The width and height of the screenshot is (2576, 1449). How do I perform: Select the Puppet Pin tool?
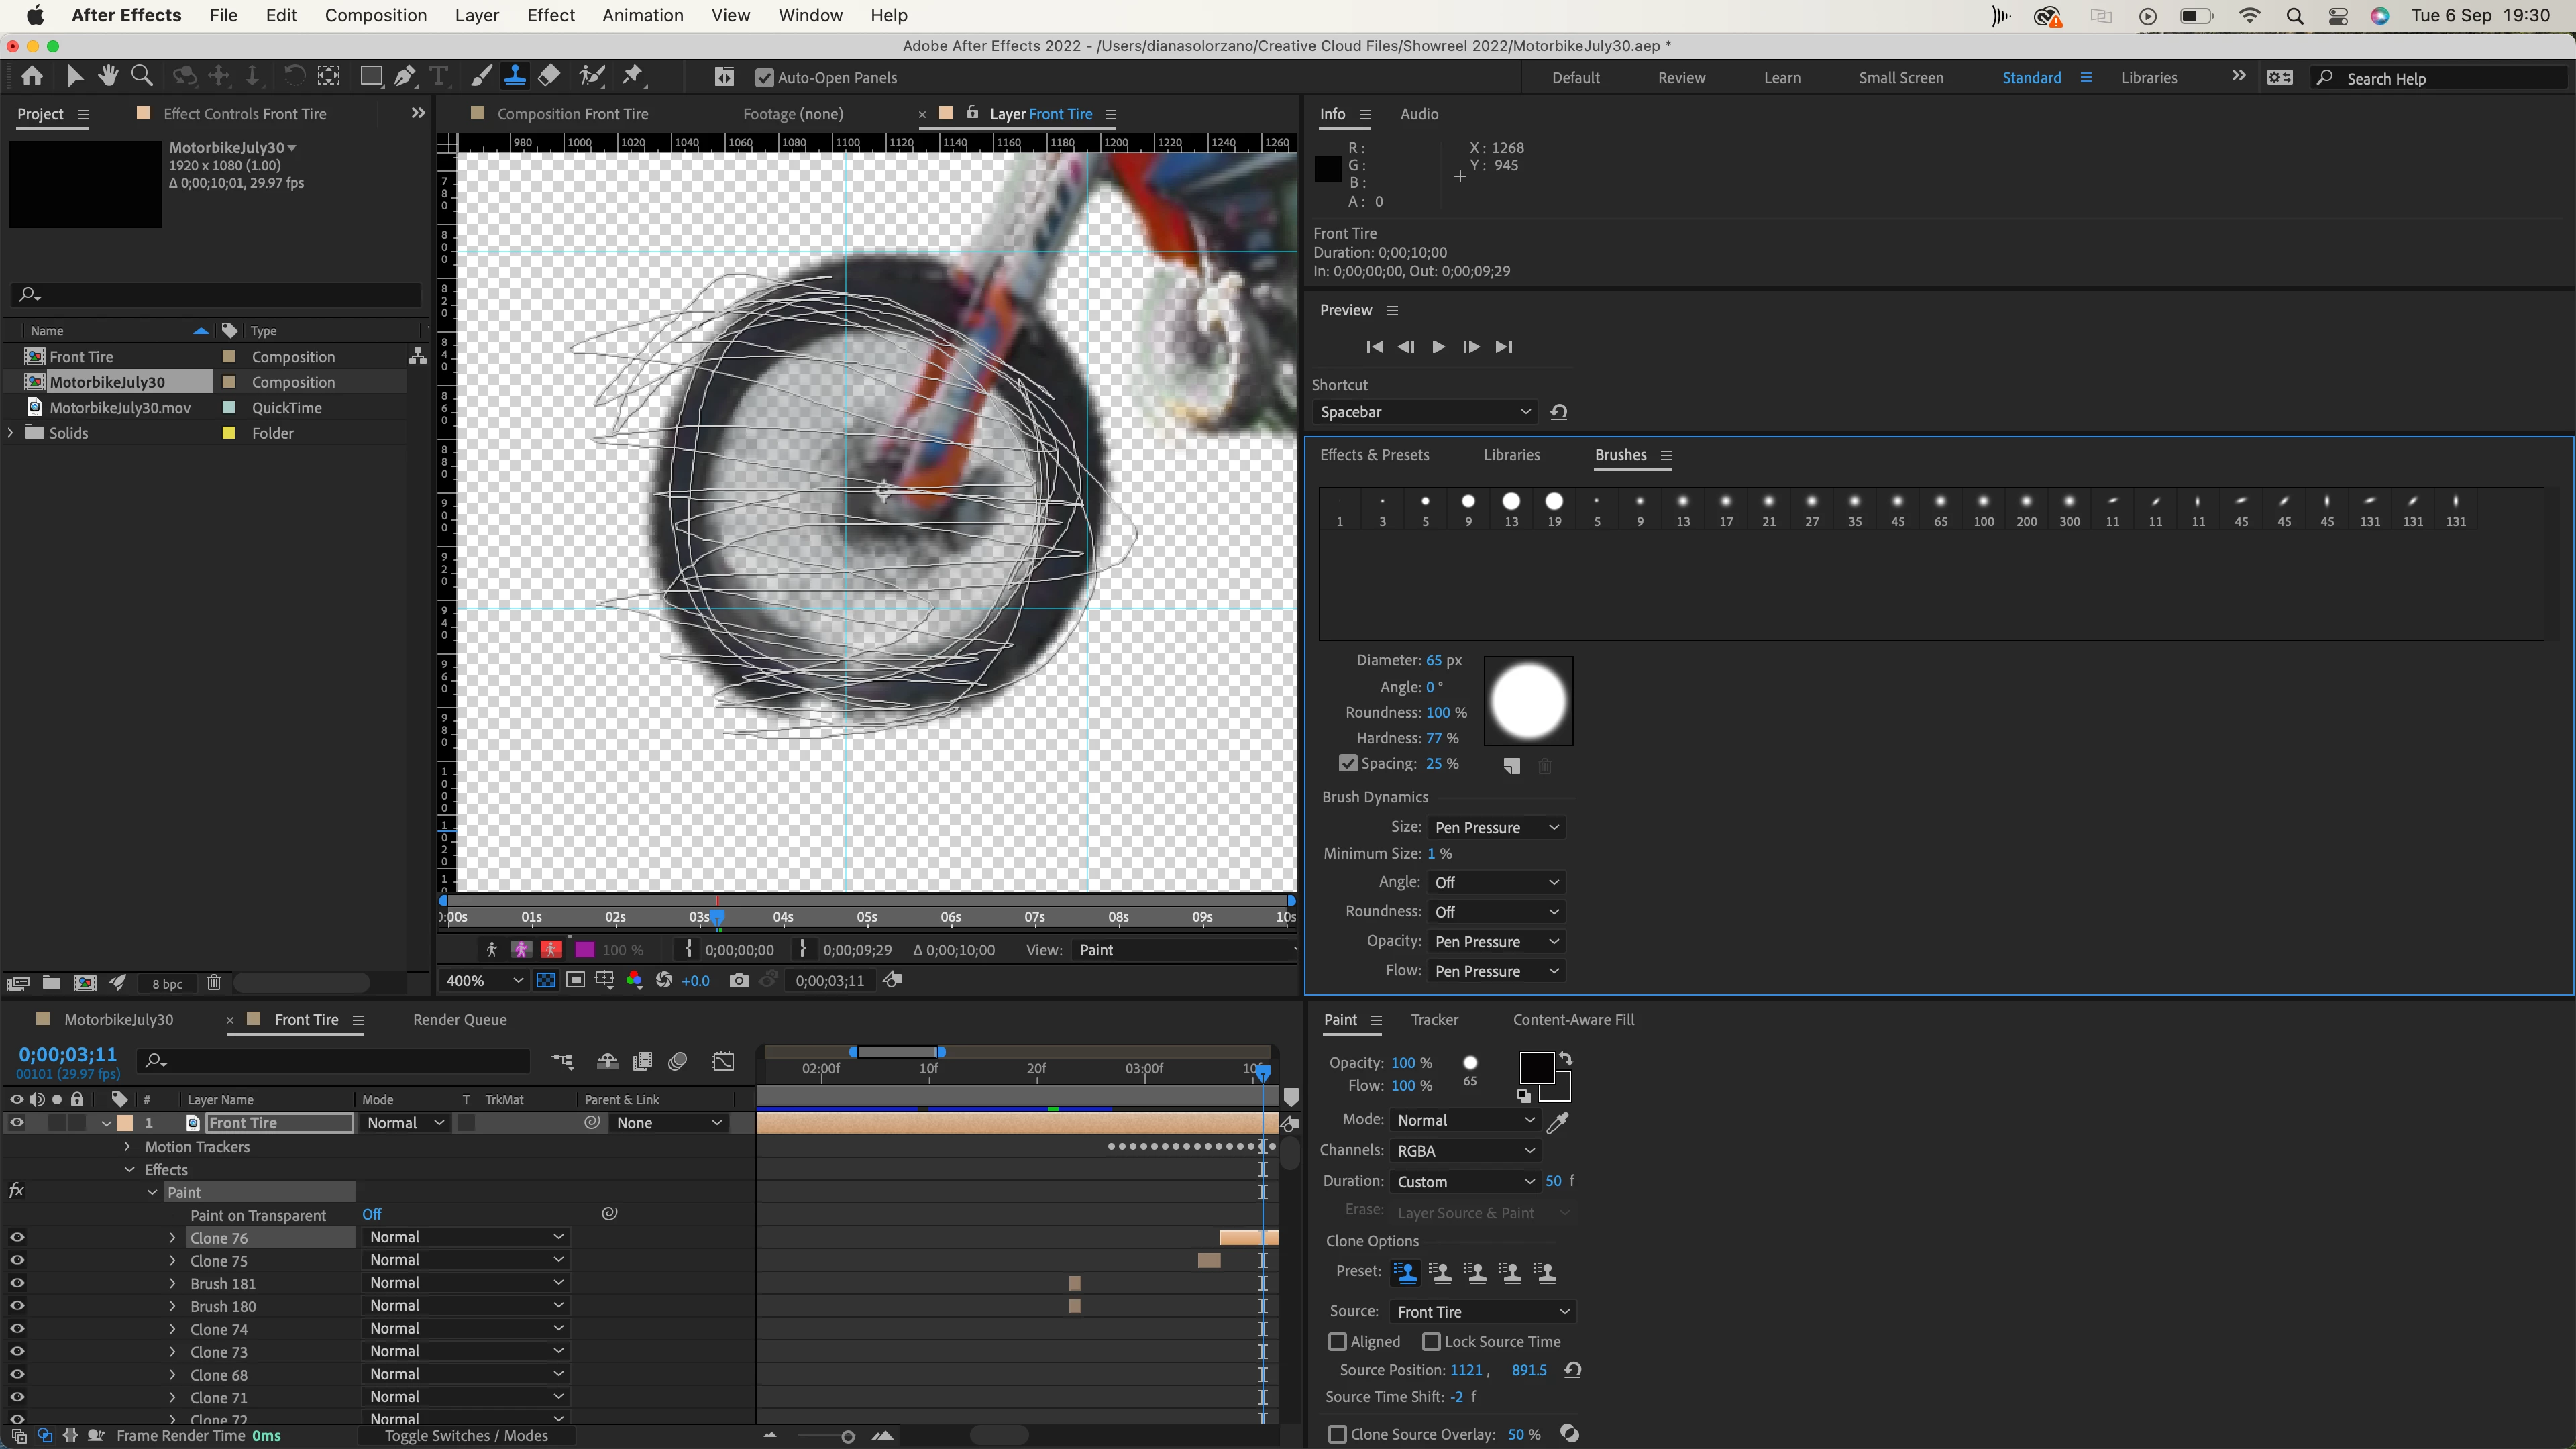pyautogui.click(x=633, y=76)
